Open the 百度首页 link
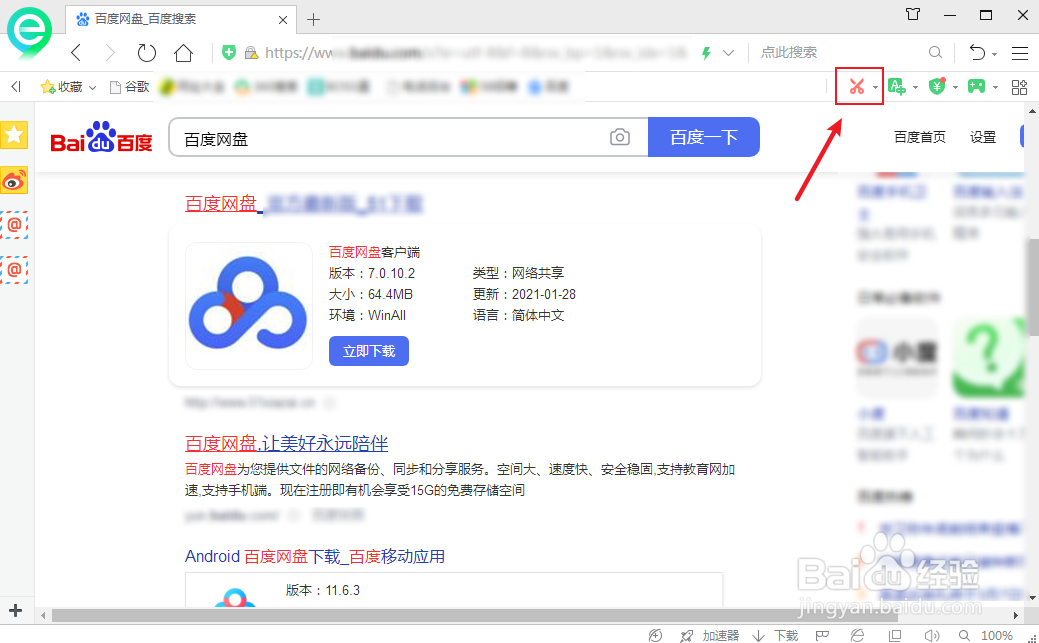The width and height of the screenshot is (1039, 643). click(920, 137)
